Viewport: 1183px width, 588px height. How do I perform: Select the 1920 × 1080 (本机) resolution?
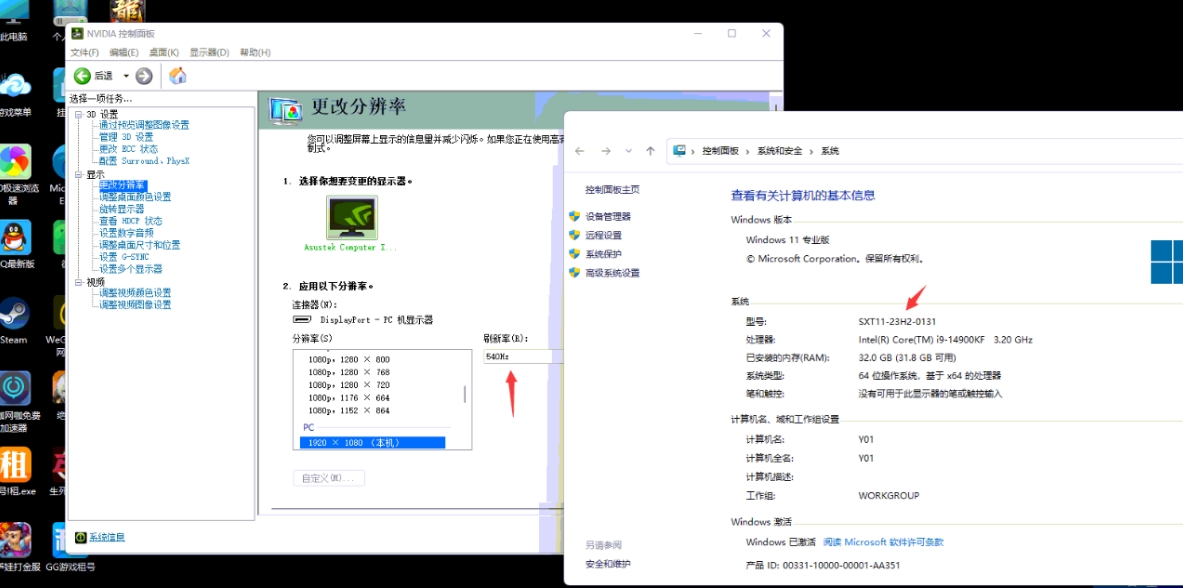pos(372,442)
